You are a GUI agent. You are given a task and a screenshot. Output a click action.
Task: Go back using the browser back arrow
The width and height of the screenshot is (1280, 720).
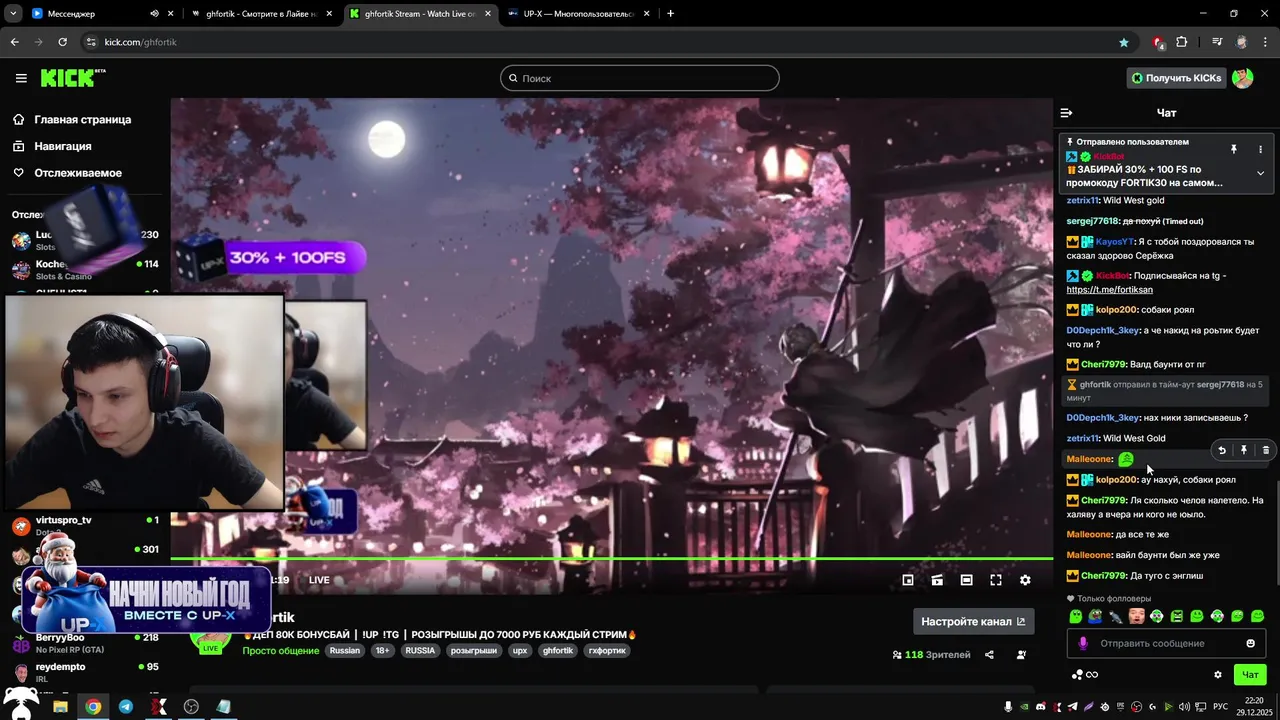coord(14,42)
